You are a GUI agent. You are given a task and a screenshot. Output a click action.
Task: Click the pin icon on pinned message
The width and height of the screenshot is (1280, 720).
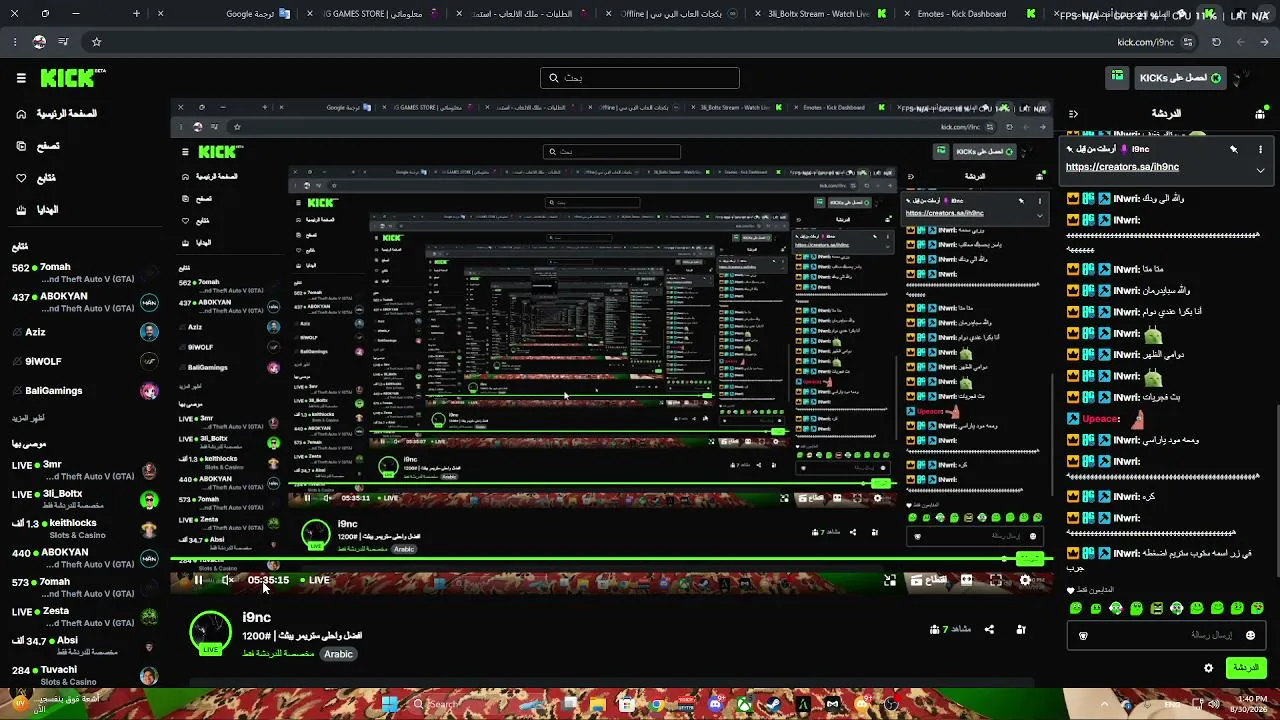(x=1233, y=149)
